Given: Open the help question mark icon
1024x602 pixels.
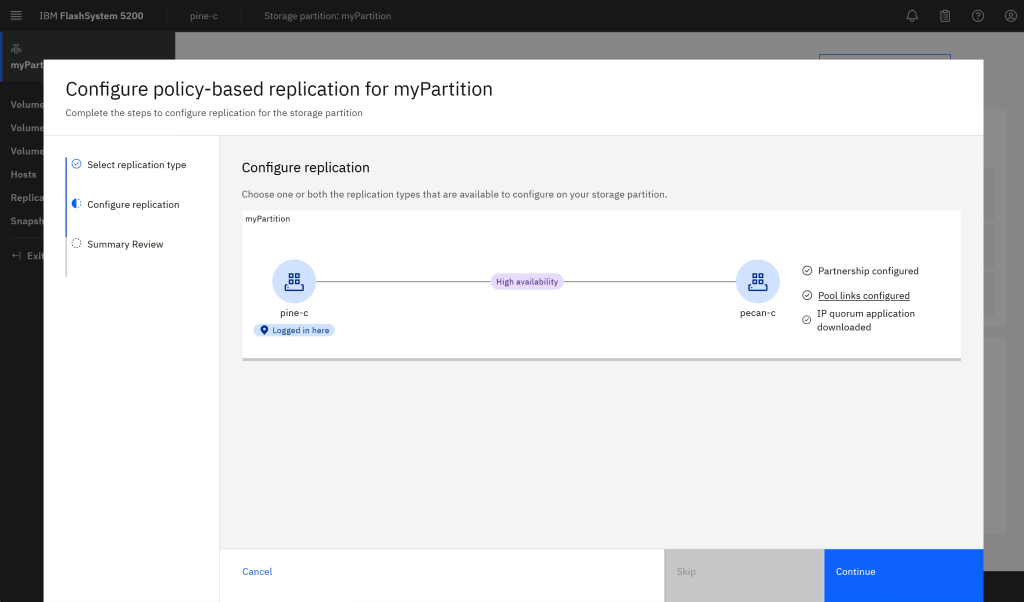Looking at the screenshot, I should click(978, 16).
